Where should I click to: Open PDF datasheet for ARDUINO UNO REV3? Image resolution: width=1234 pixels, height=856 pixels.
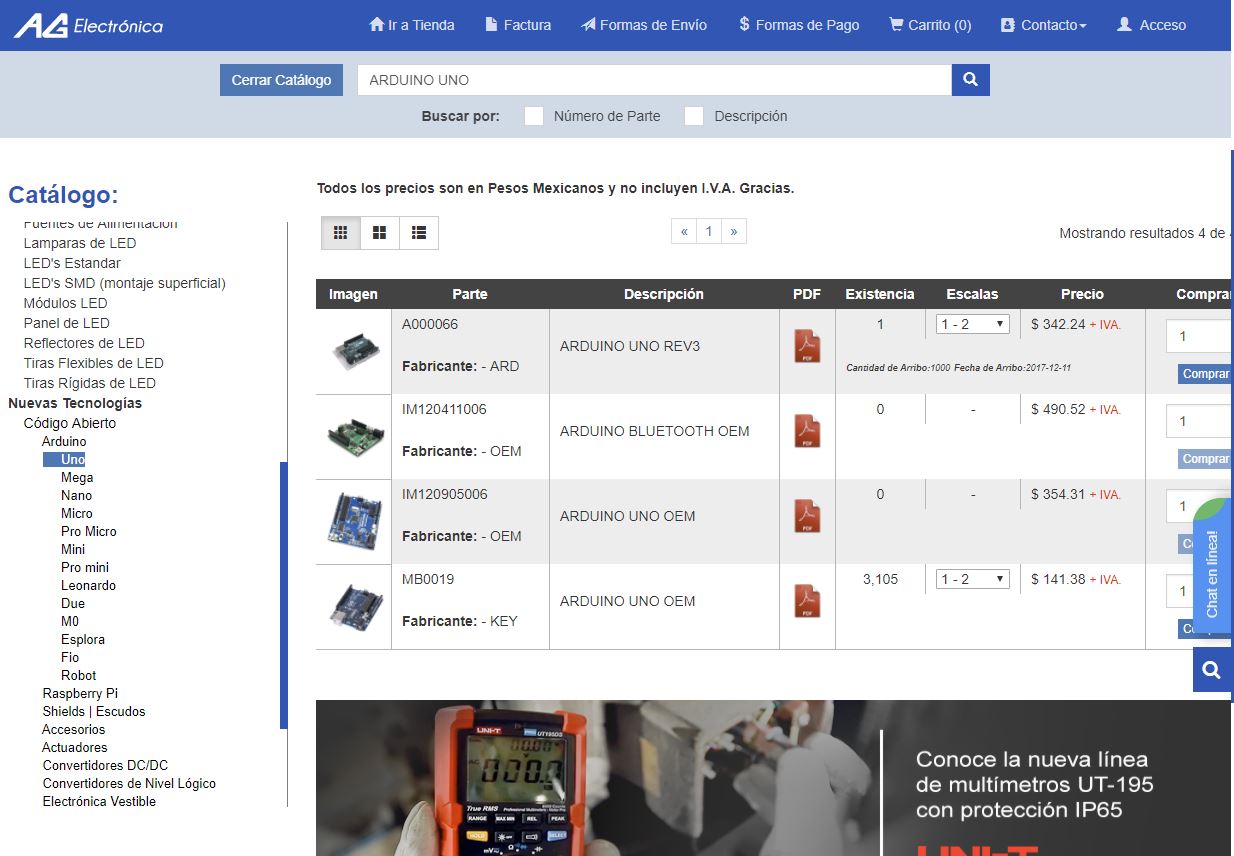807,346
